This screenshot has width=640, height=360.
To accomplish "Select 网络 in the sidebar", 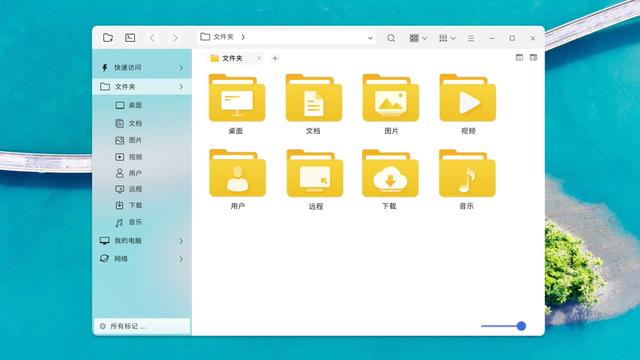I will coord(142,259).
